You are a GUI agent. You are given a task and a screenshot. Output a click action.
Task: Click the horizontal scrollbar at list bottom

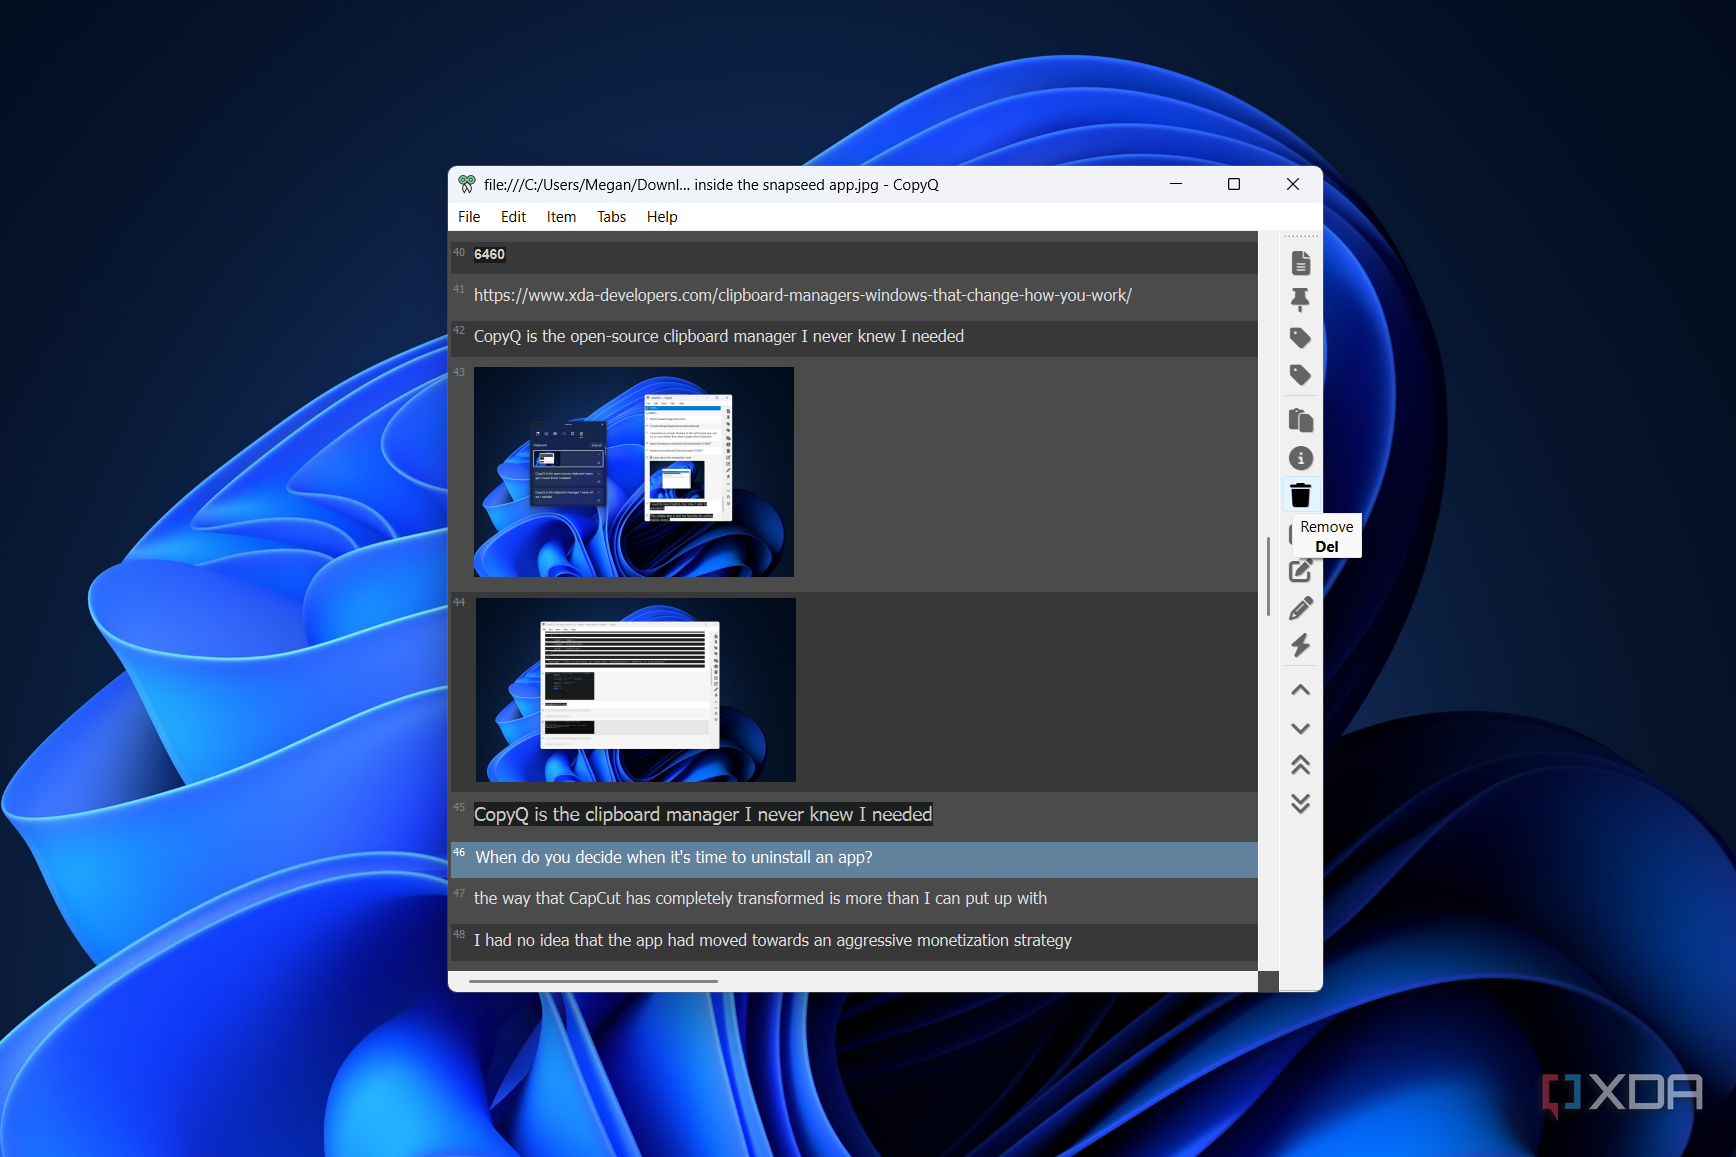[x=593, y=982]
